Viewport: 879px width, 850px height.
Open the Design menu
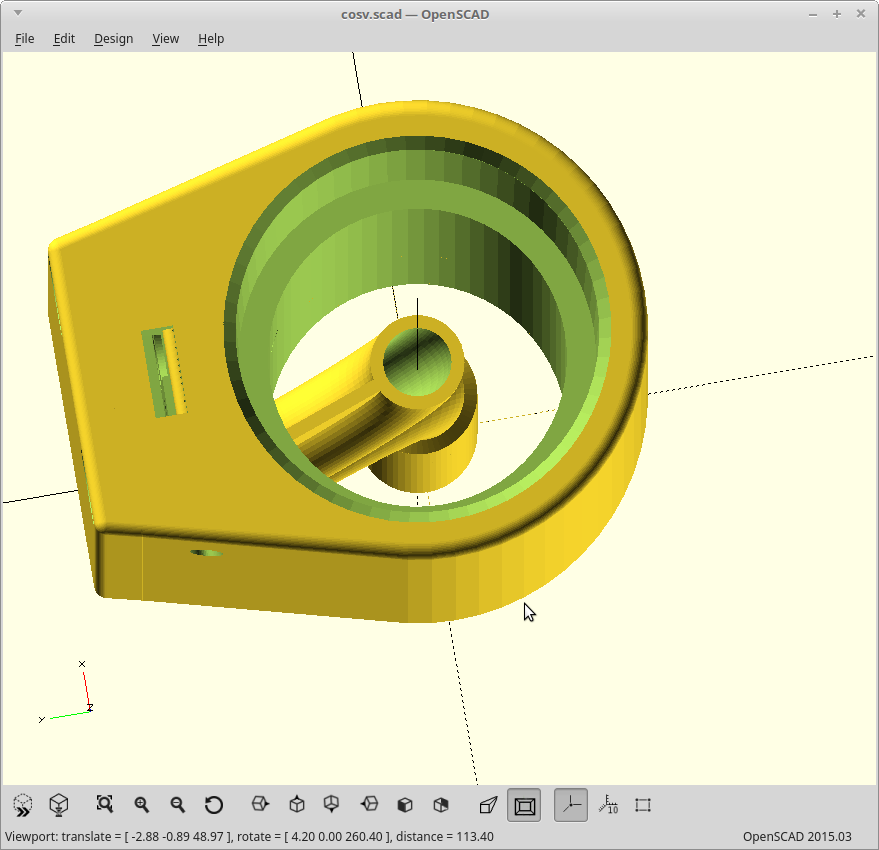(x=113, y=38)
